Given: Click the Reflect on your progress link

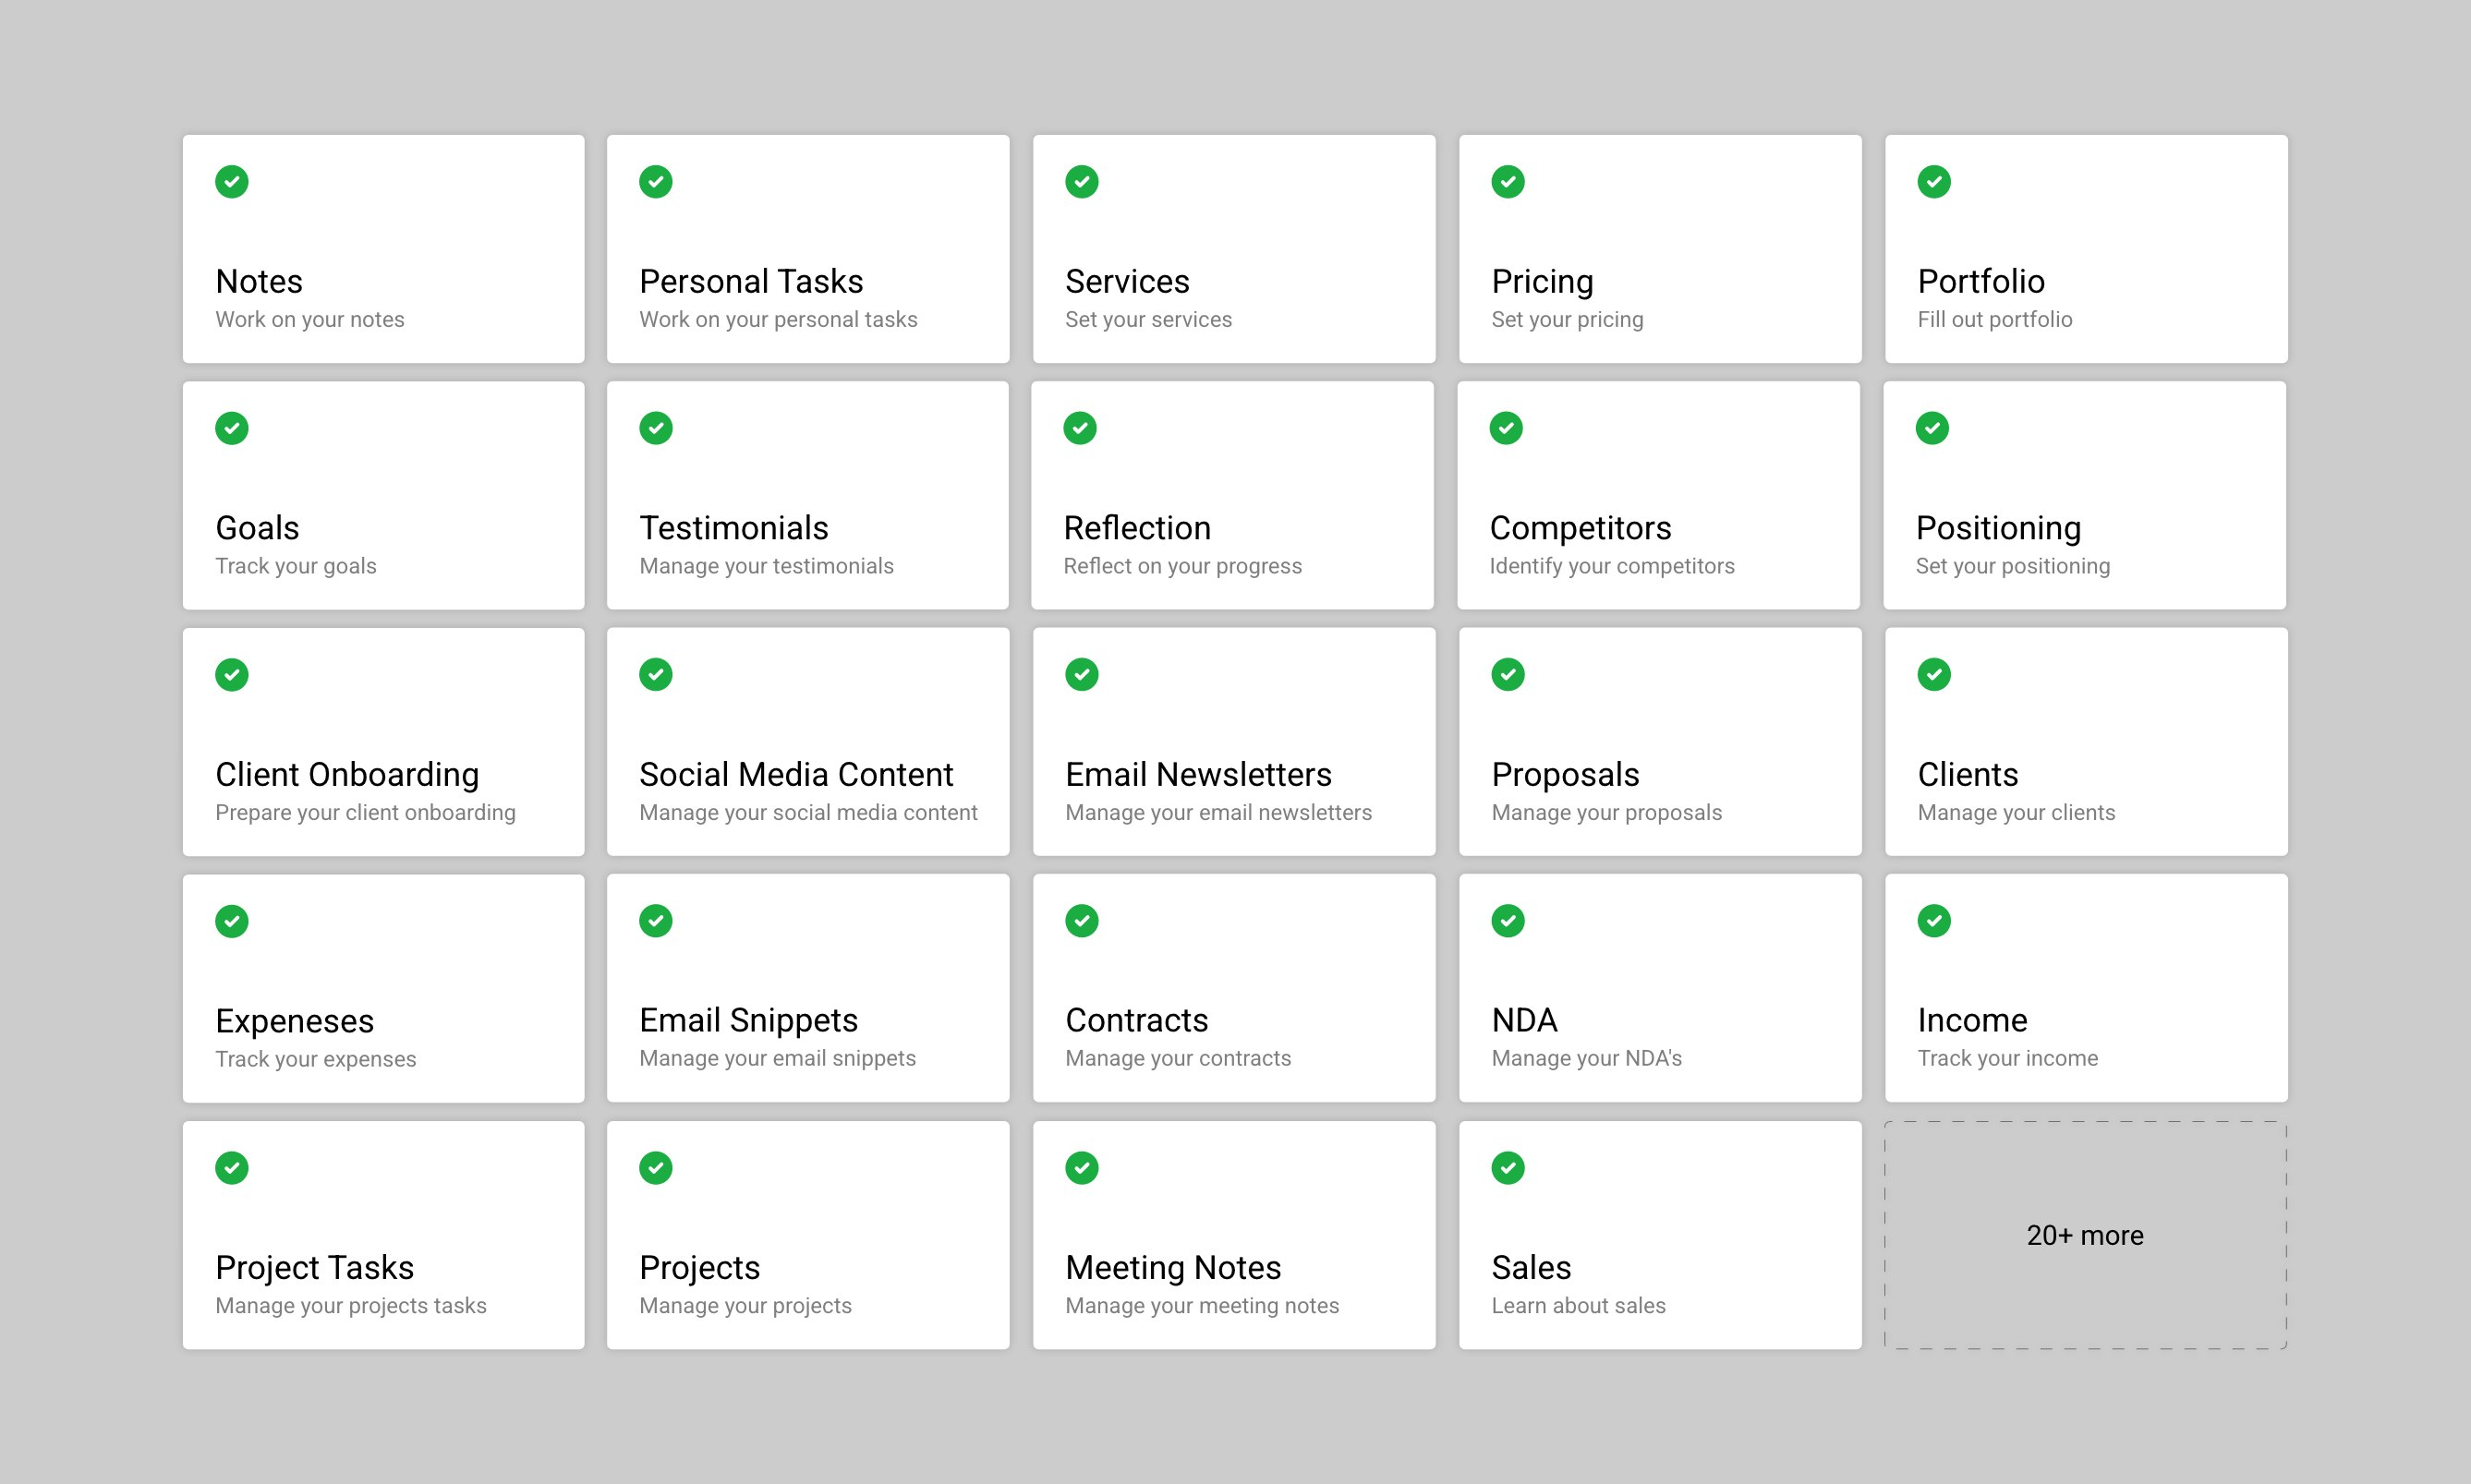Looking at the screenshot, I should pyautogui.click(x=1183, y=566).
